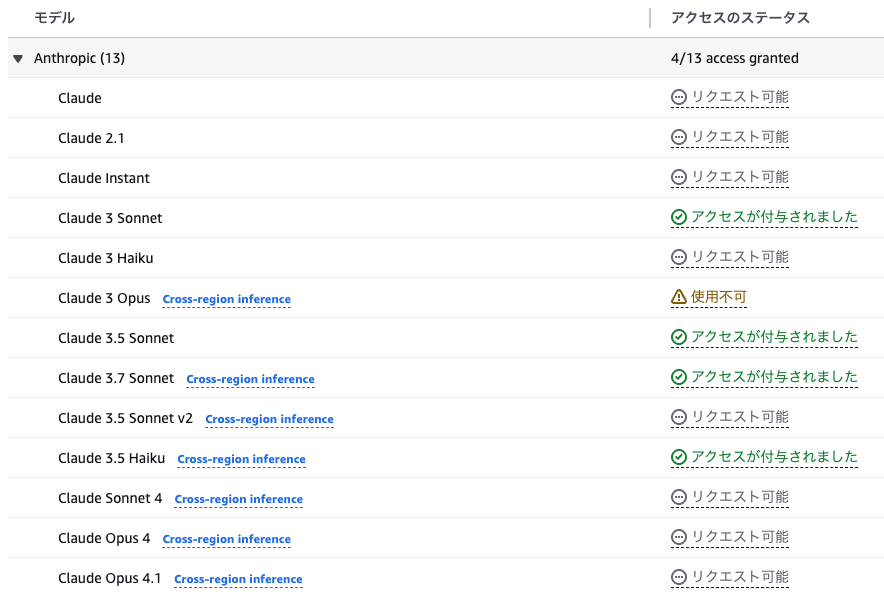Screen dimensions: 884x598
Task: Select the Claude 3.5 Sonnet v2 model name
Action: [125, 419]
